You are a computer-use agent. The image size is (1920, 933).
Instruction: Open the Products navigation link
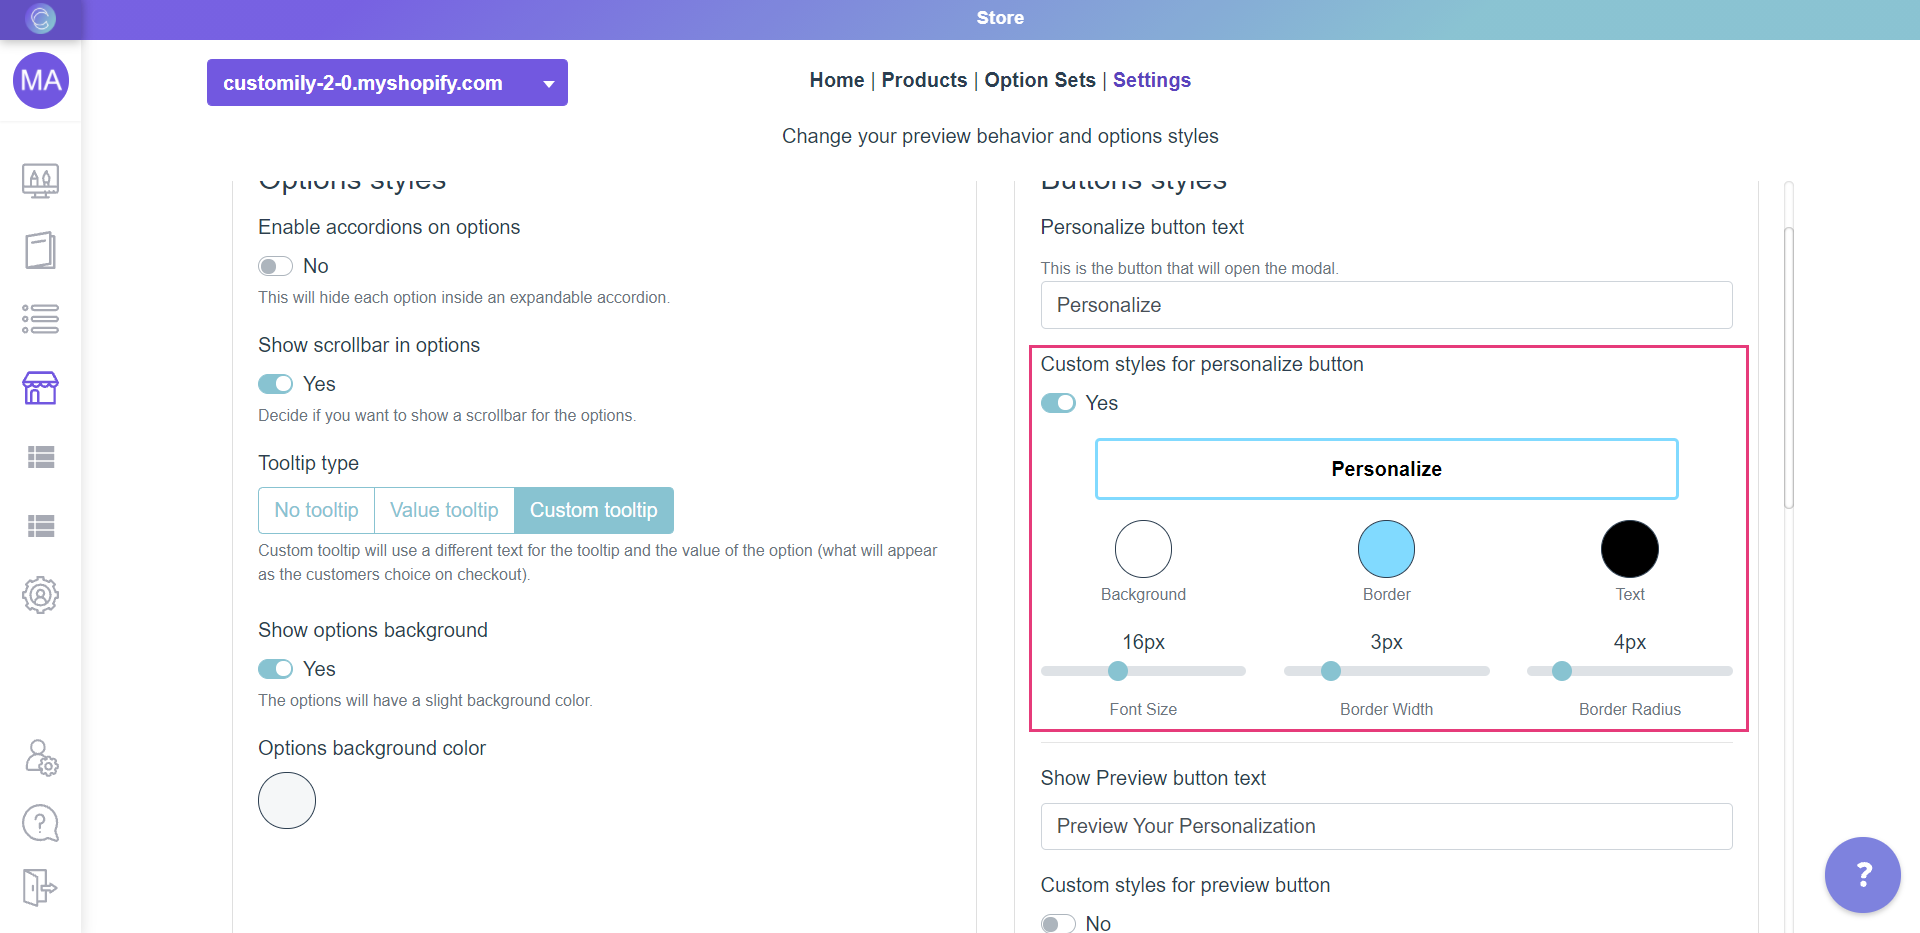coord(924,80)
